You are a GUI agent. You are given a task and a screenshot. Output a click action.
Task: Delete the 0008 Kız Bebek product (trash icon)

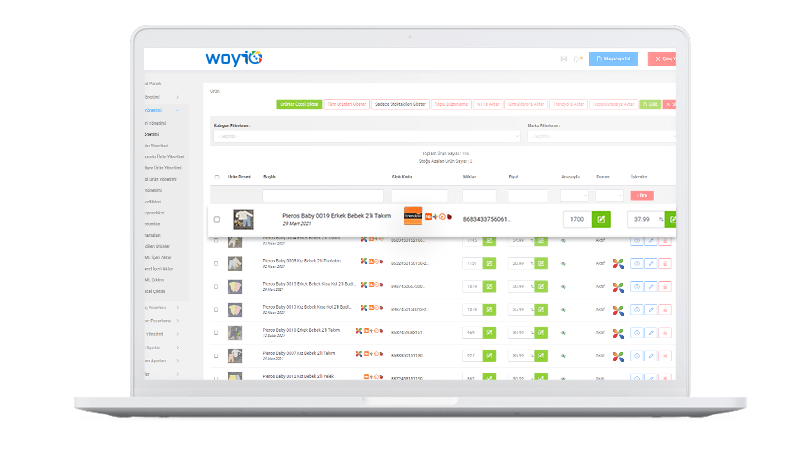[x=665, y=264]
